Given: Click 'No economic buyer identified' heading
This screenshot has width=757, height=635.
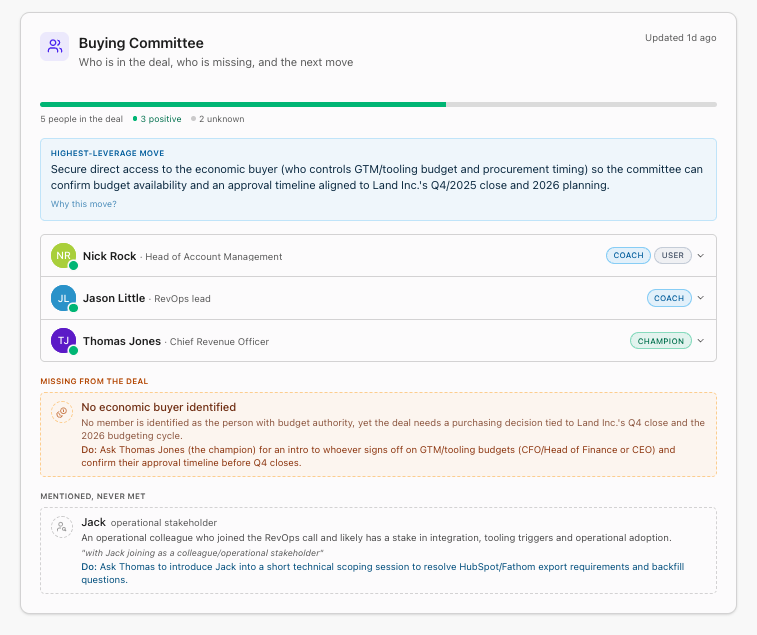Looking at the screenshot, I should [158, 407].
